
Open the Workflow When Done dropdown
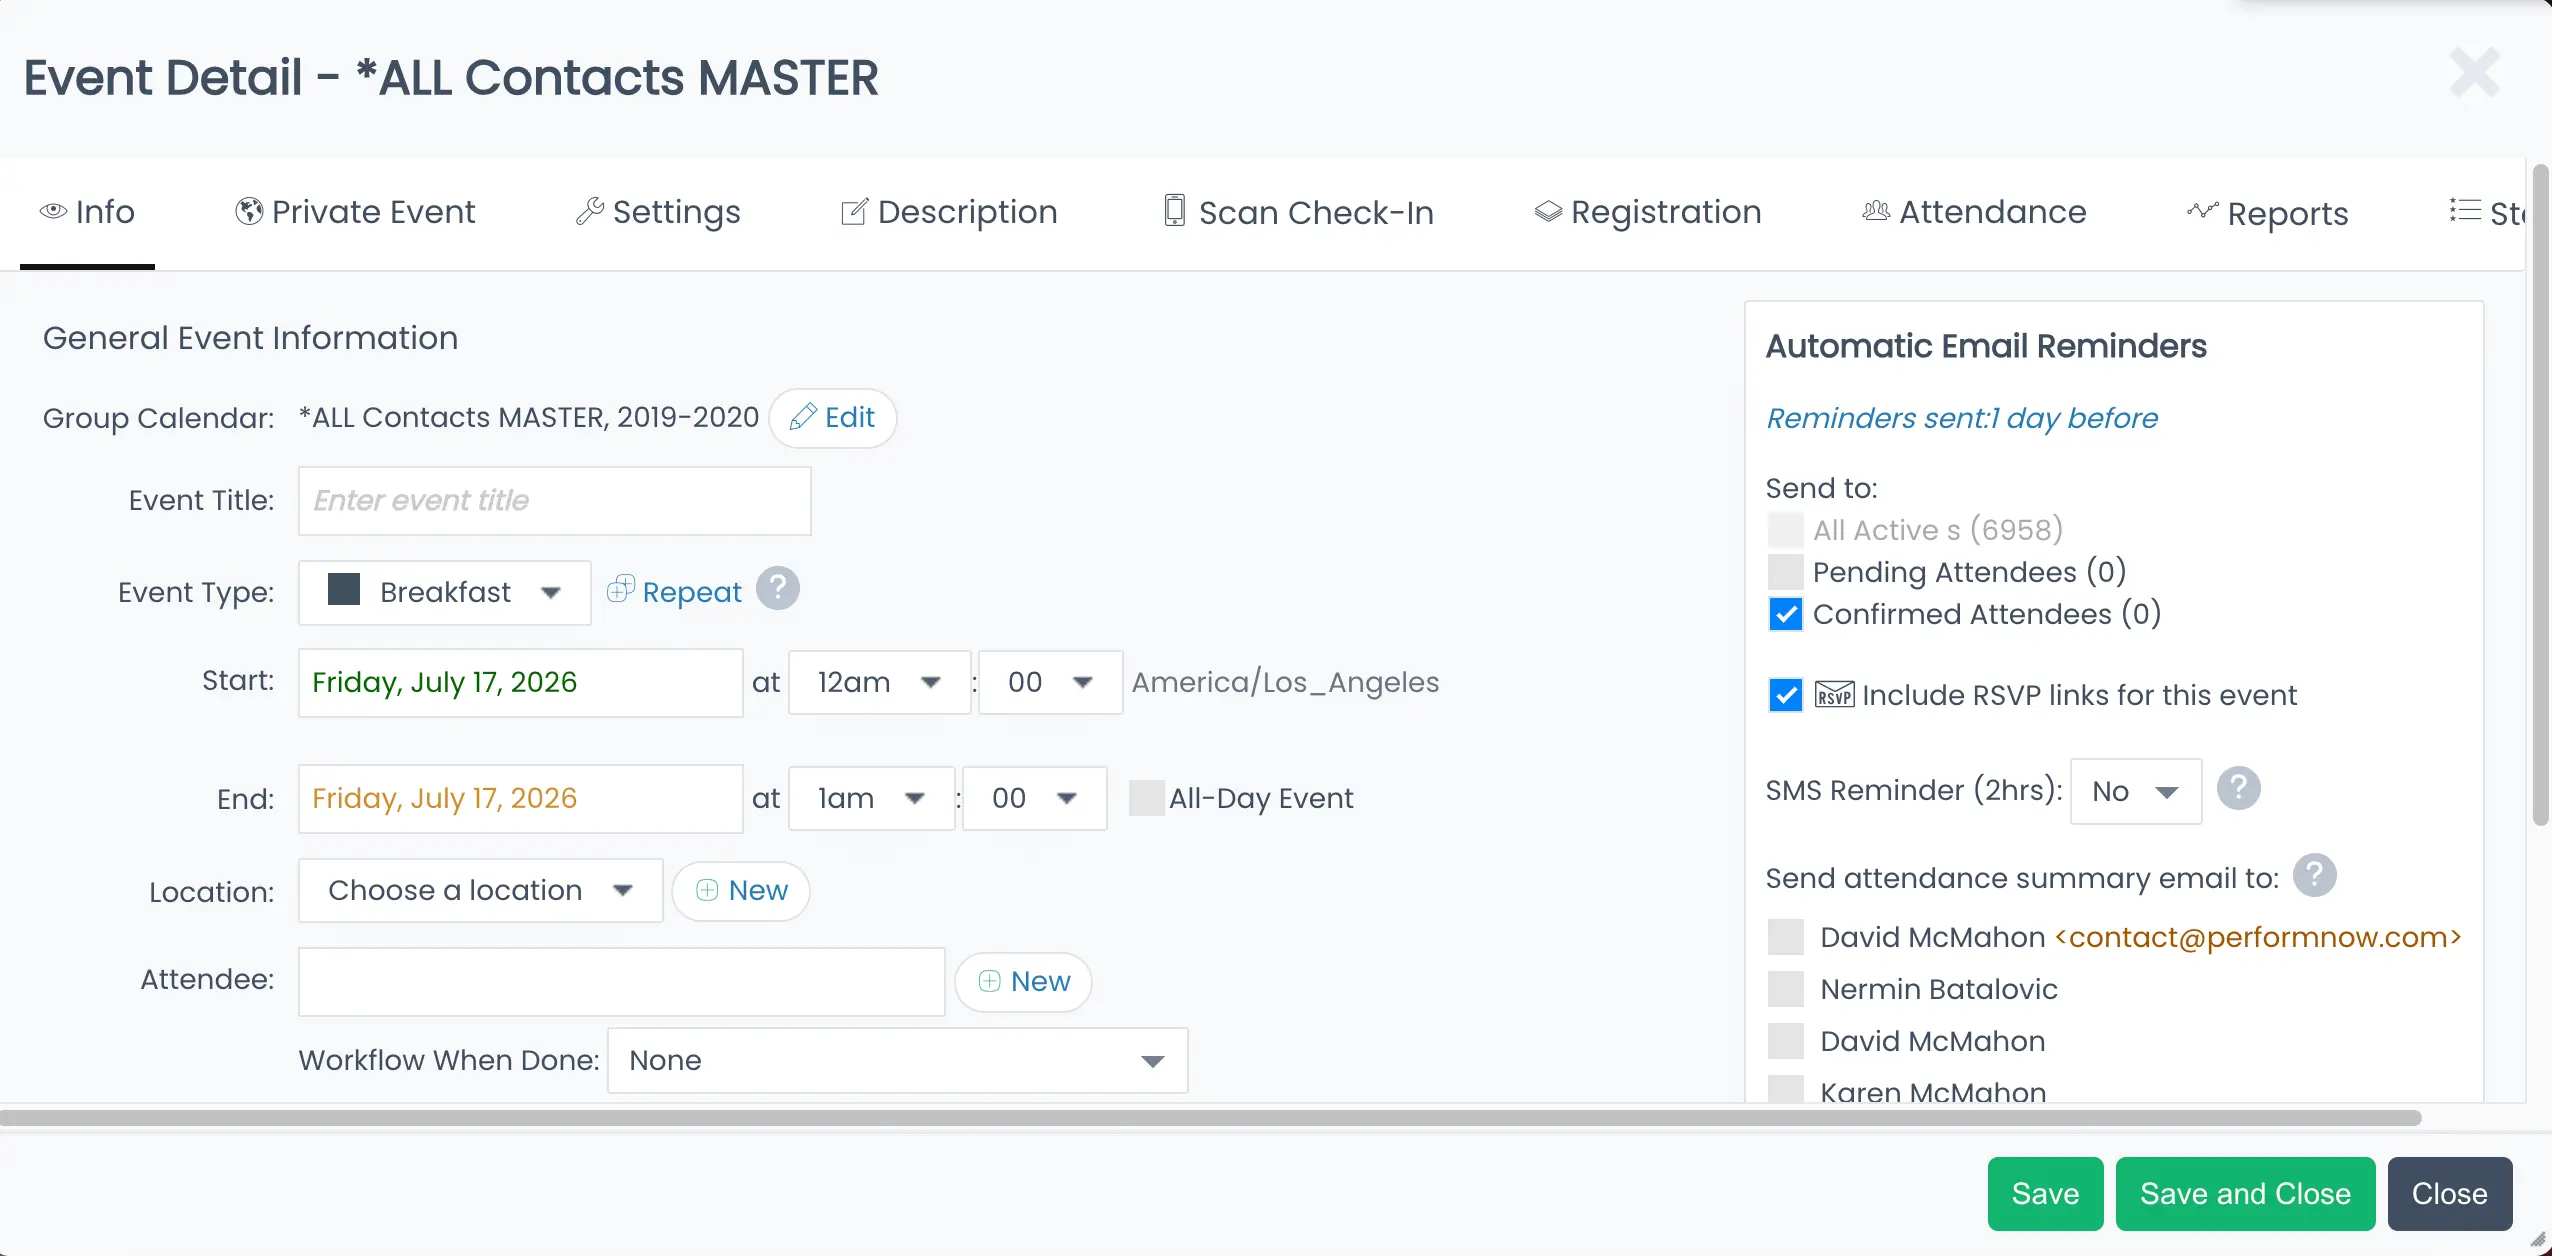(897, 1060)
